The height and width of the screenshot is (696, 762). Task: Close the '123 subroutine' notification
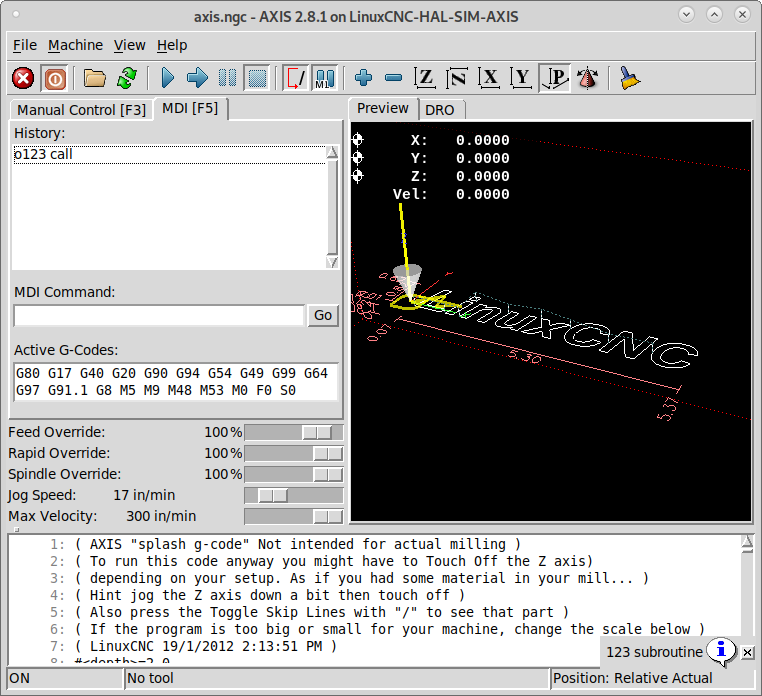coord(747,652)
